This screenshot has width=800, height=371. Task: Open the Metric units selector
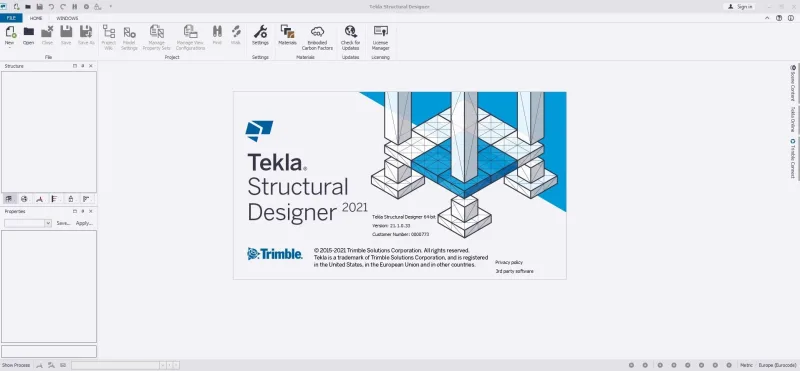point(746,365)
